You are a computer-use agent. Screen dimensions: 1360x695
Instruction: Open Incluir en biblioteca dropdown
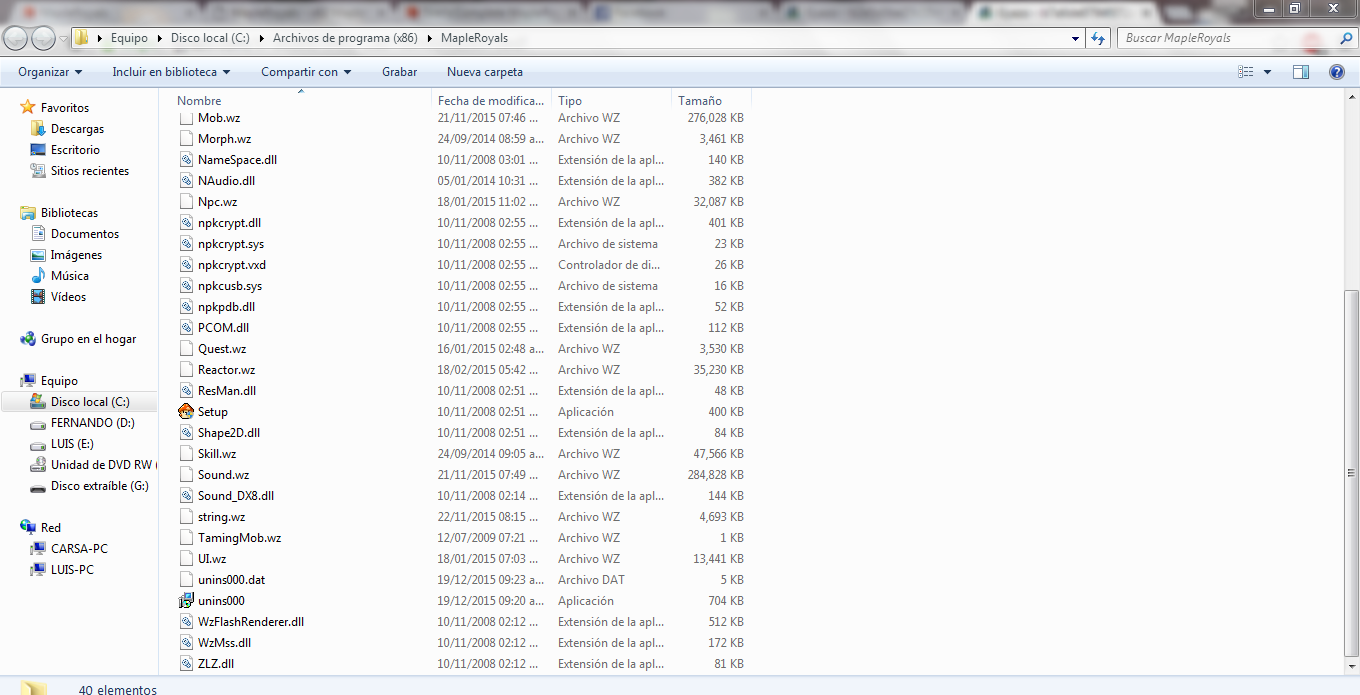point(171,72)
